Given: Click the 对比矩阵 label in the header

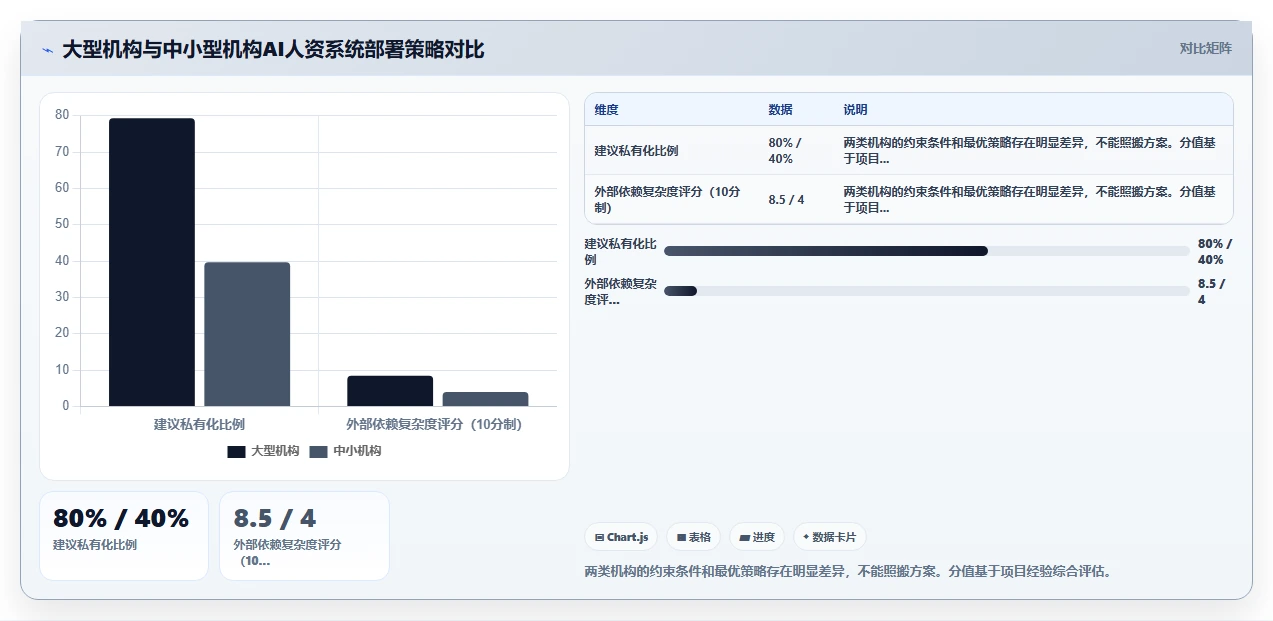Looking at the screenshot, I should pyautogui.click(x=1206, y=48).
